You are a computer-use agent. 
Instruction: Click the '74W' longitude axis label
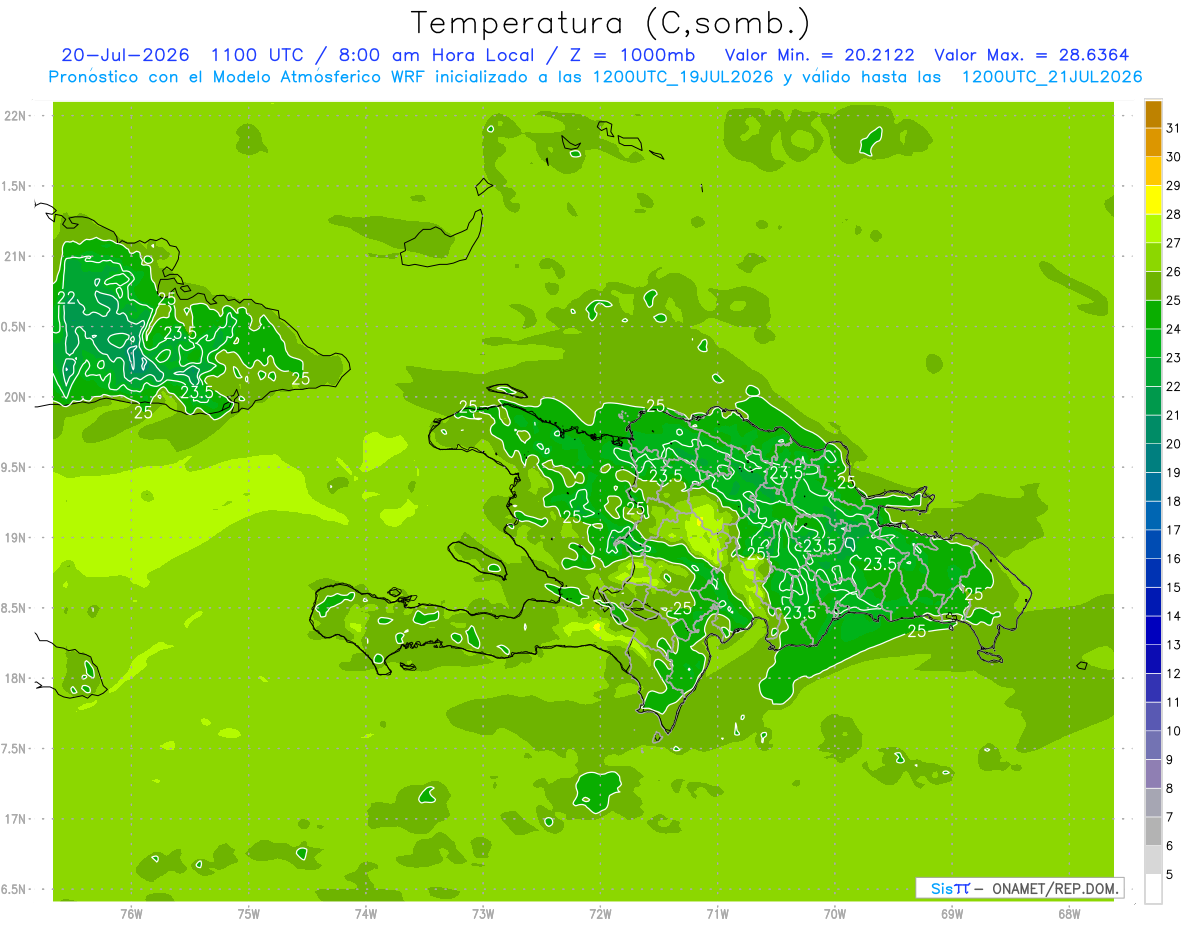point(366,914)
